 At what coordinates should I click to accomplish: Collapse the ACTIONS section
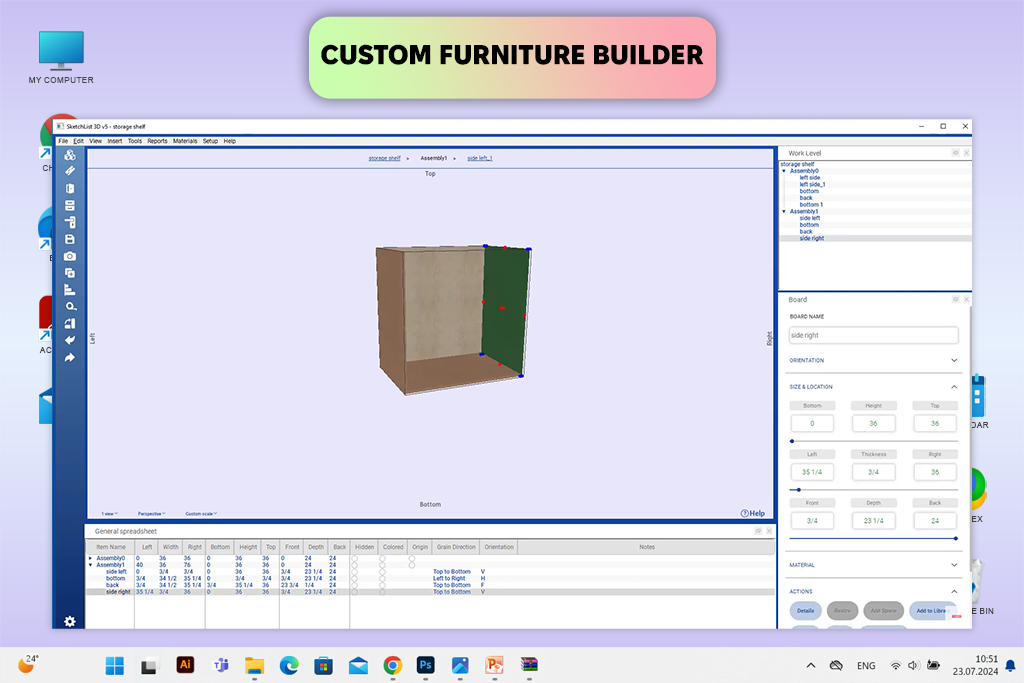(x=954, y=591)
